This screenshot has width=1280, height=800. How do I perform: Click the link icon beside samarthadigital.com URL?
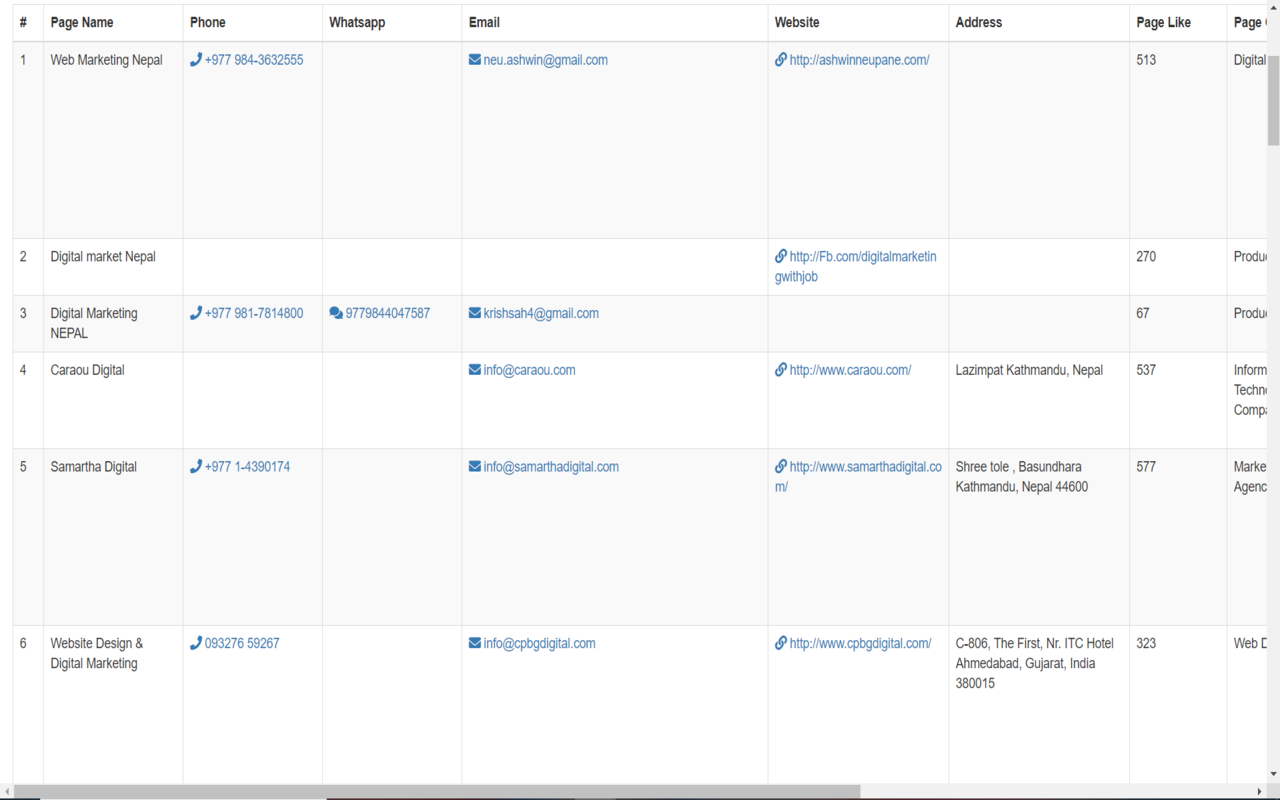[x=781, y=466]
